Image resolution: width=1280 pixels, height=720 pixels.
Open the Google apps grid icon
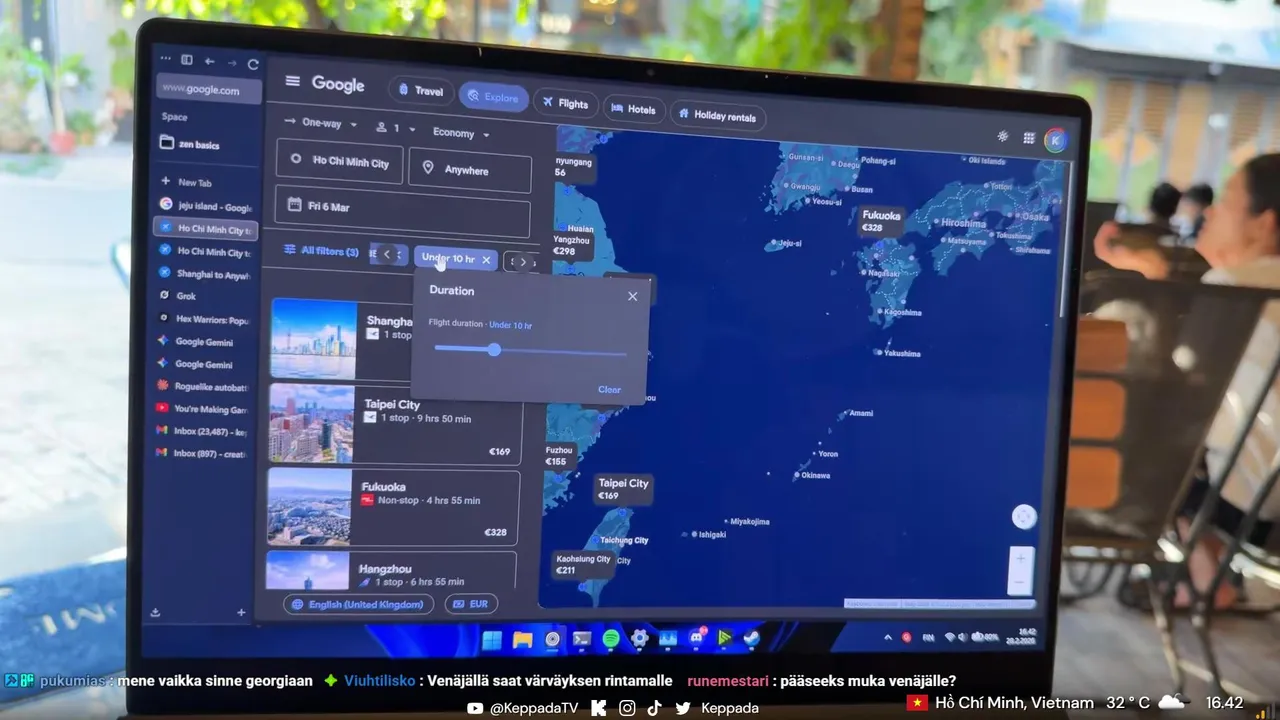click(1028, 139)
